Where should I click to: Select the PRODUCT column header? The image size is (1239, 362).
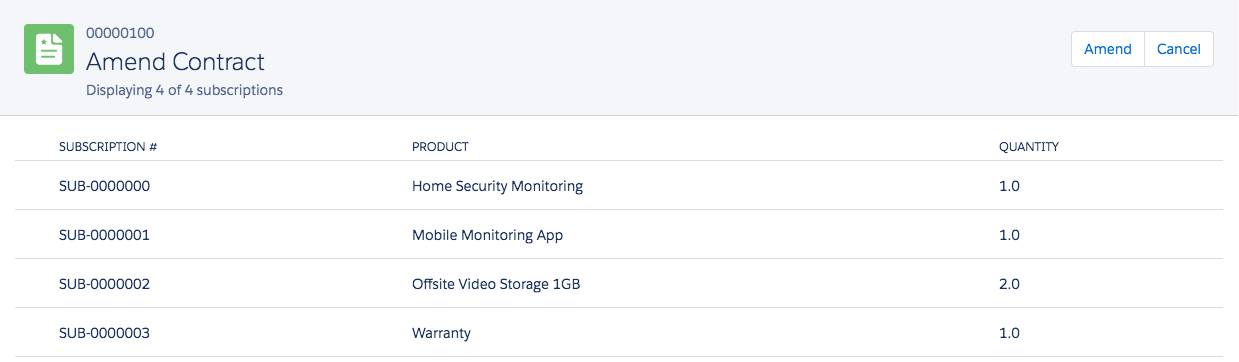pos(440,147)
